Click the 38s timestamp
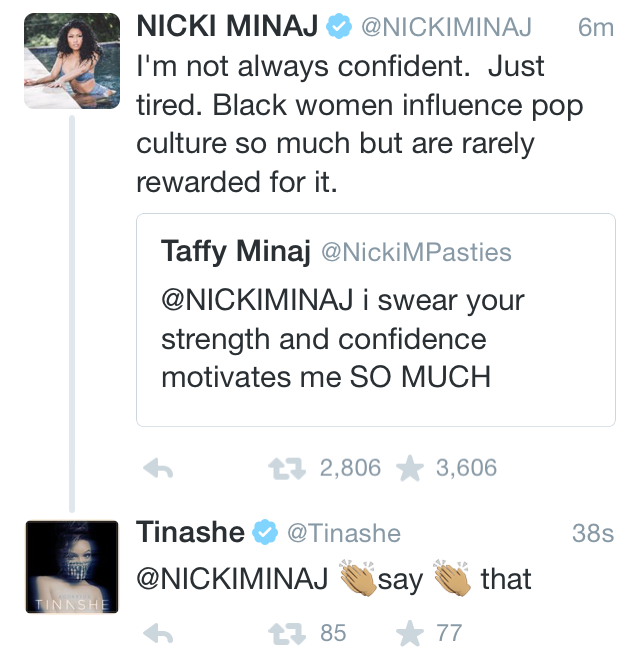 tap(592, 534)
